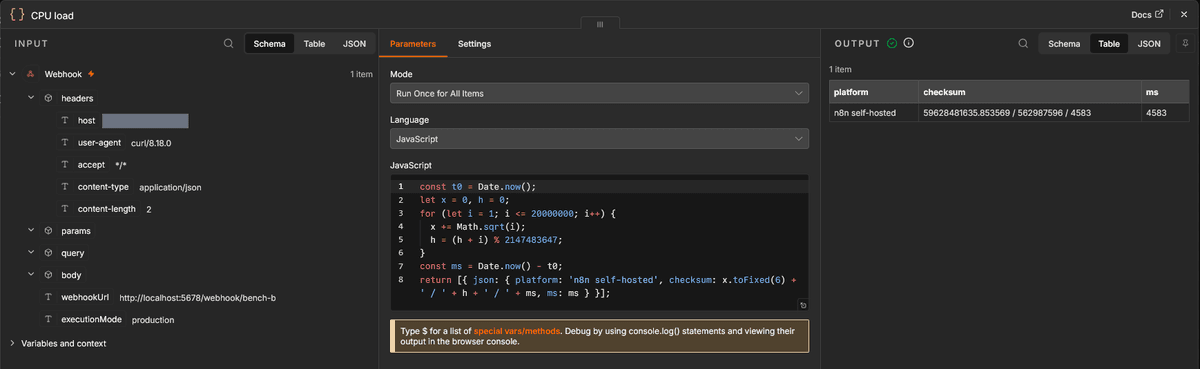Click the accept field type icon
Image resolution: width=1200 pixels, height=369 pixels.
65,165
